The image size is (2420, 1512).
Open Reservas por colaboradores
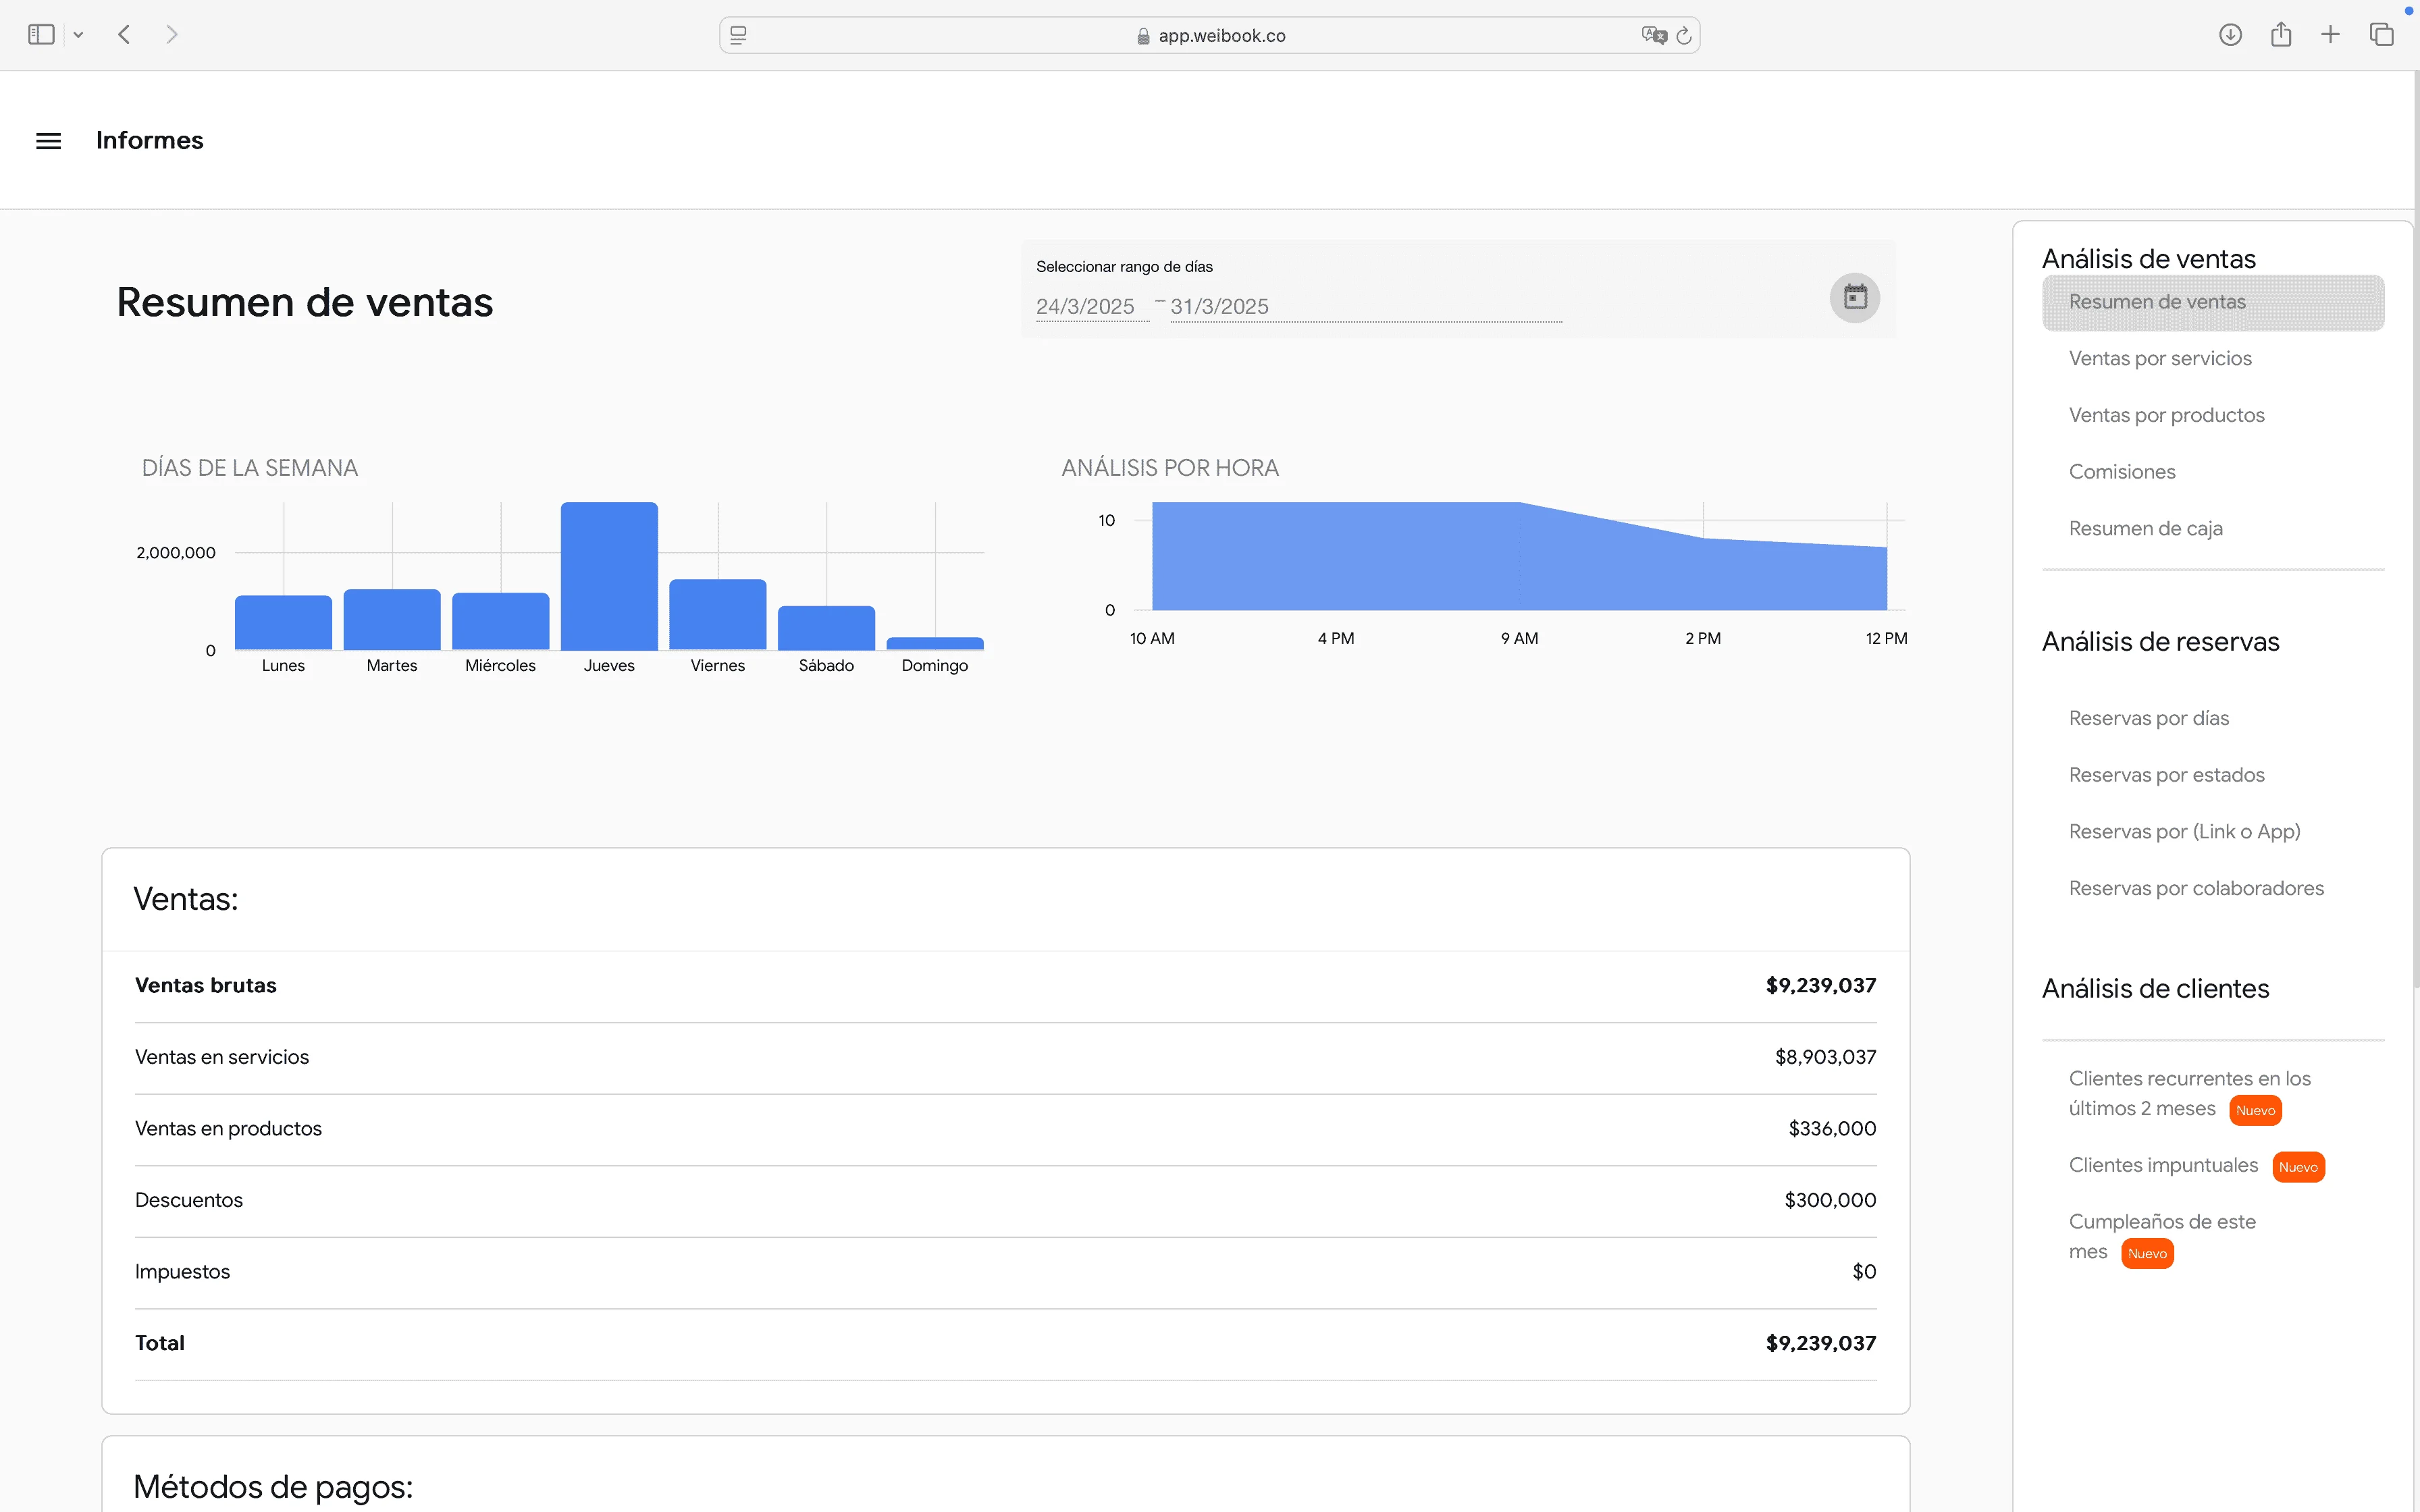(x=2197, y=887)
